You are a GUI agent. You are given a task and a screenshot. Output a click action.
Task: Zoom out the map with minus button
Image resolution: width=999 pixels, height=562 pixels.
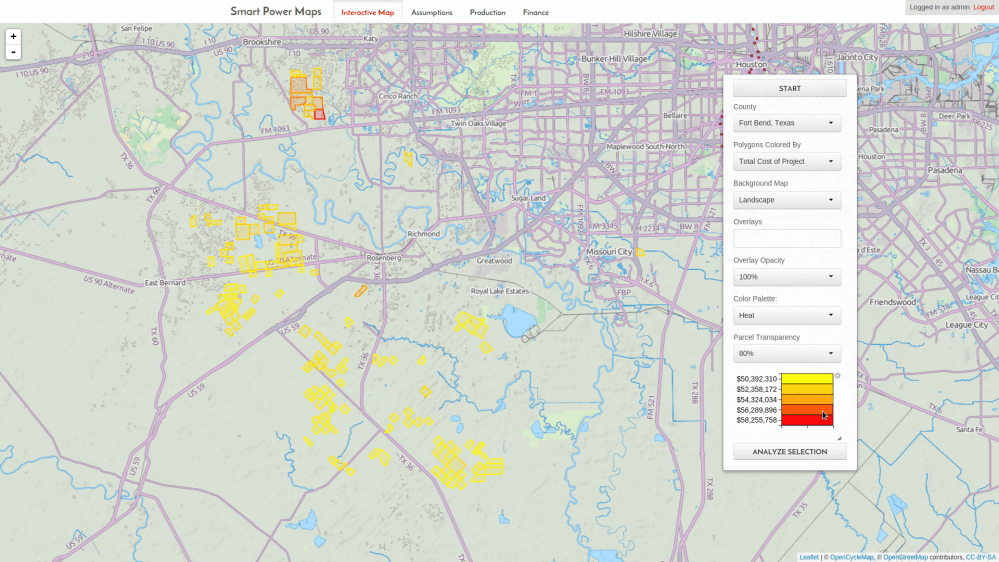pos(13,52)
